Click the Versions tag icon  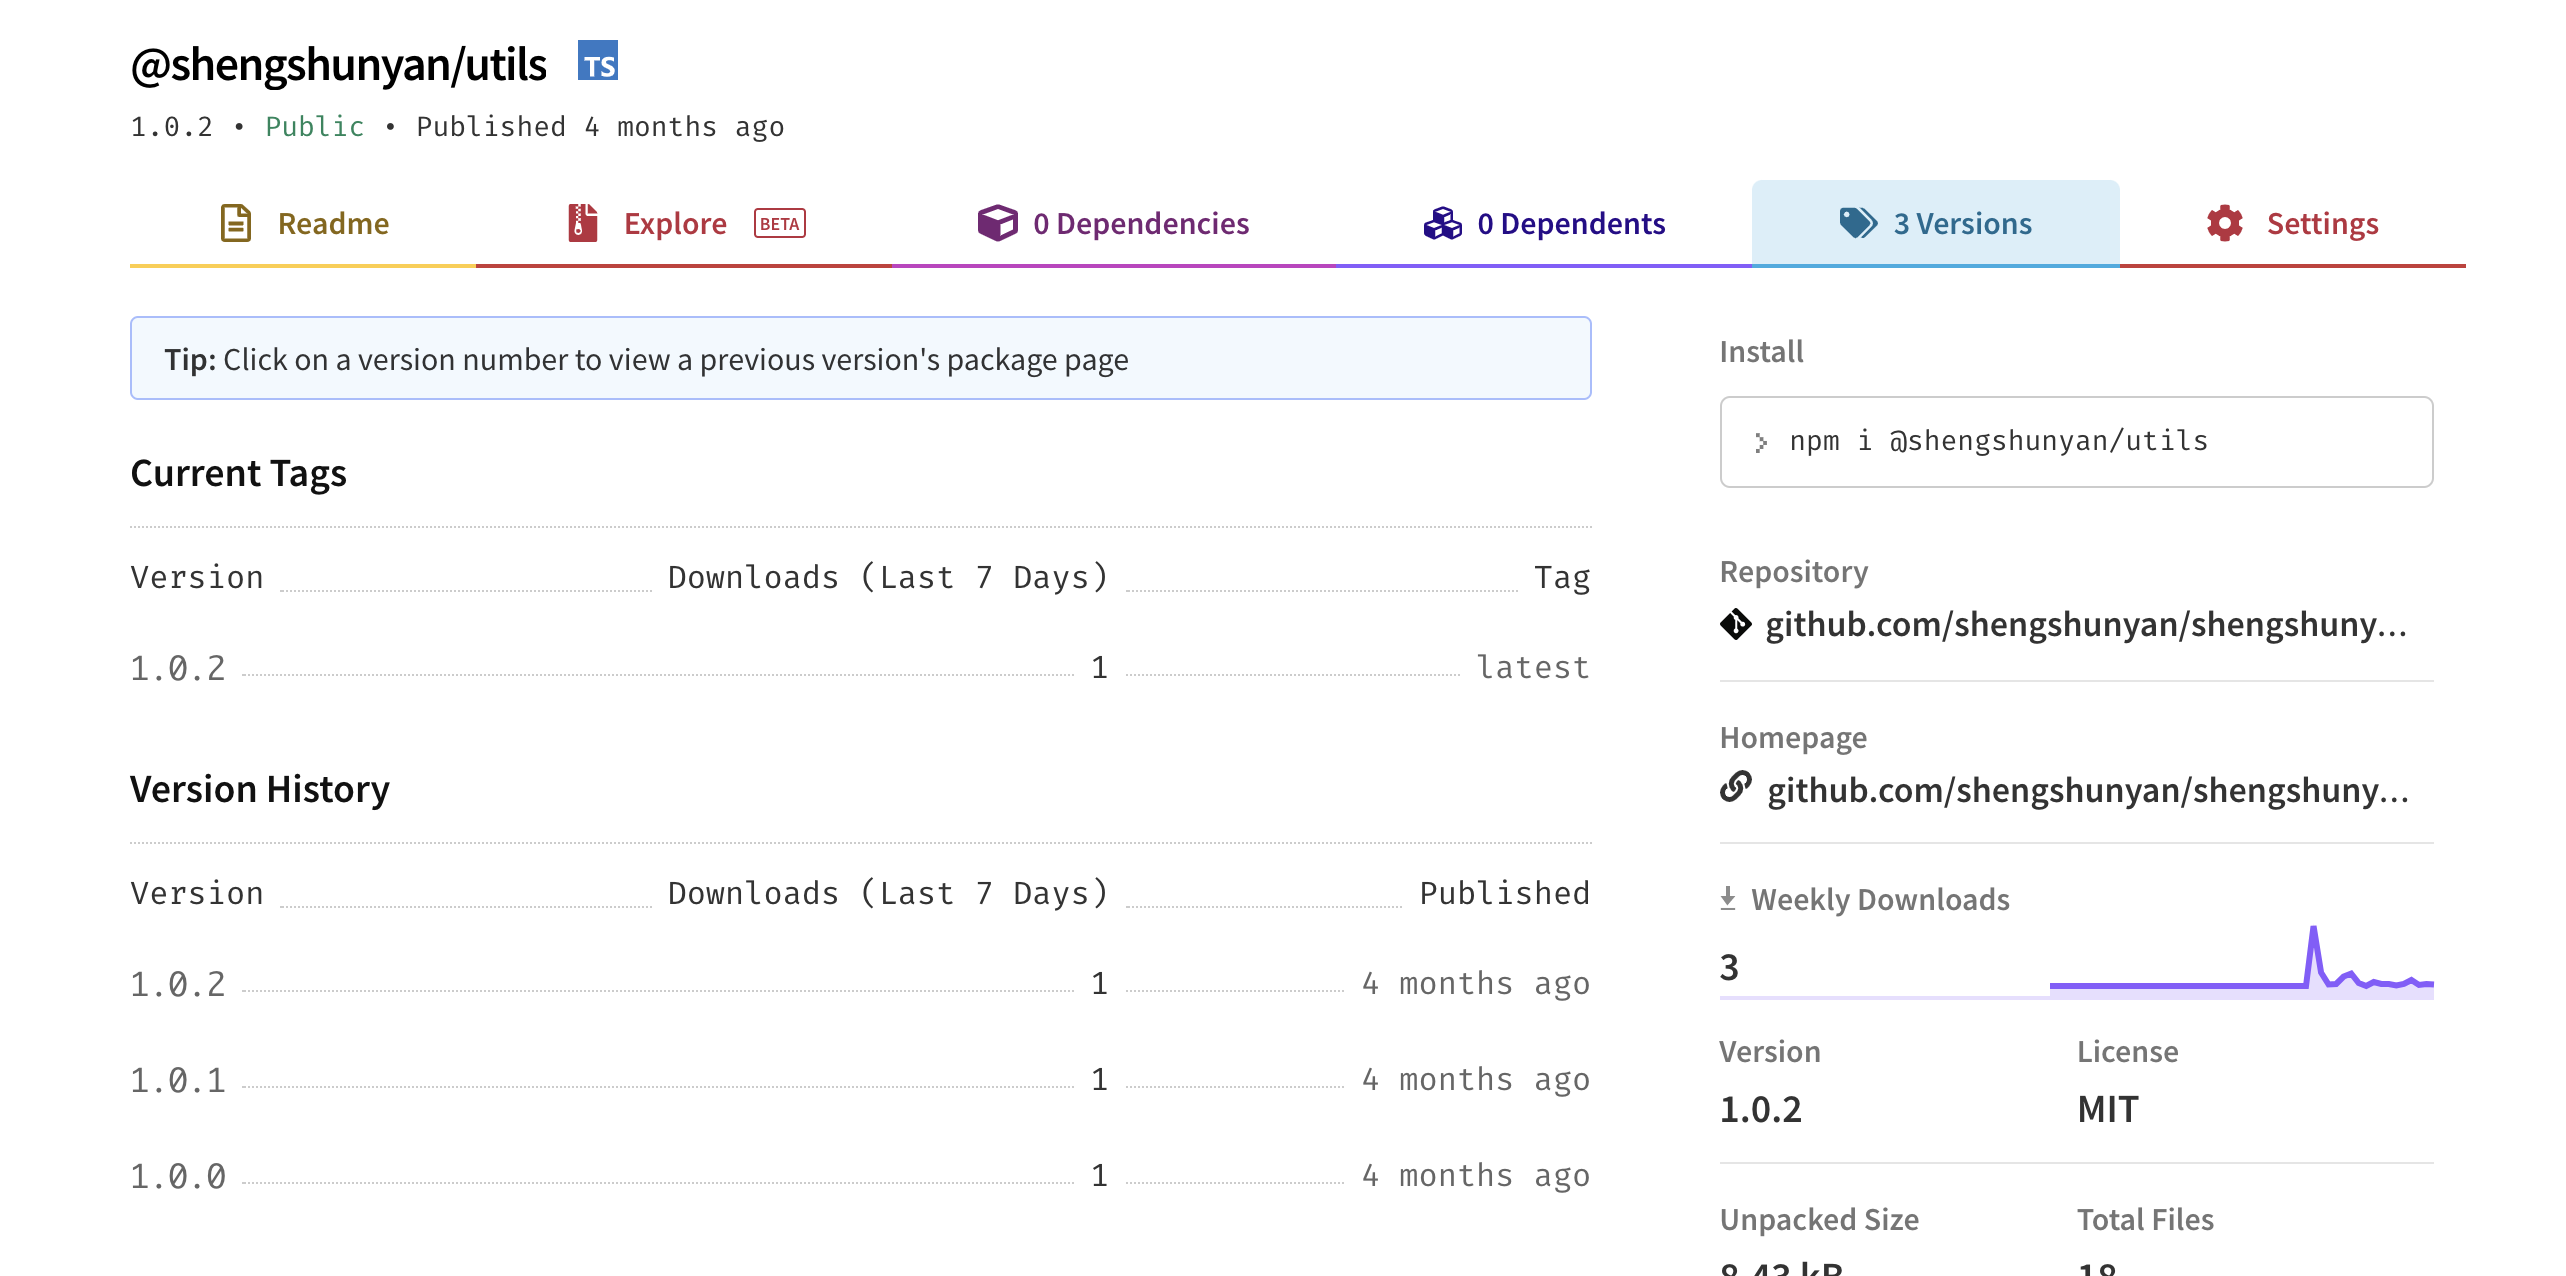pyautogui.click(x=1857, y=223)
